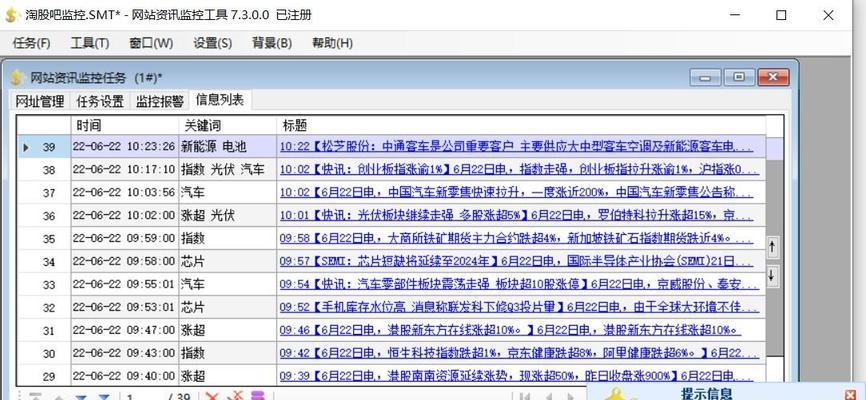
Task: Click the 标题 column header
Action: pos(521,125)
